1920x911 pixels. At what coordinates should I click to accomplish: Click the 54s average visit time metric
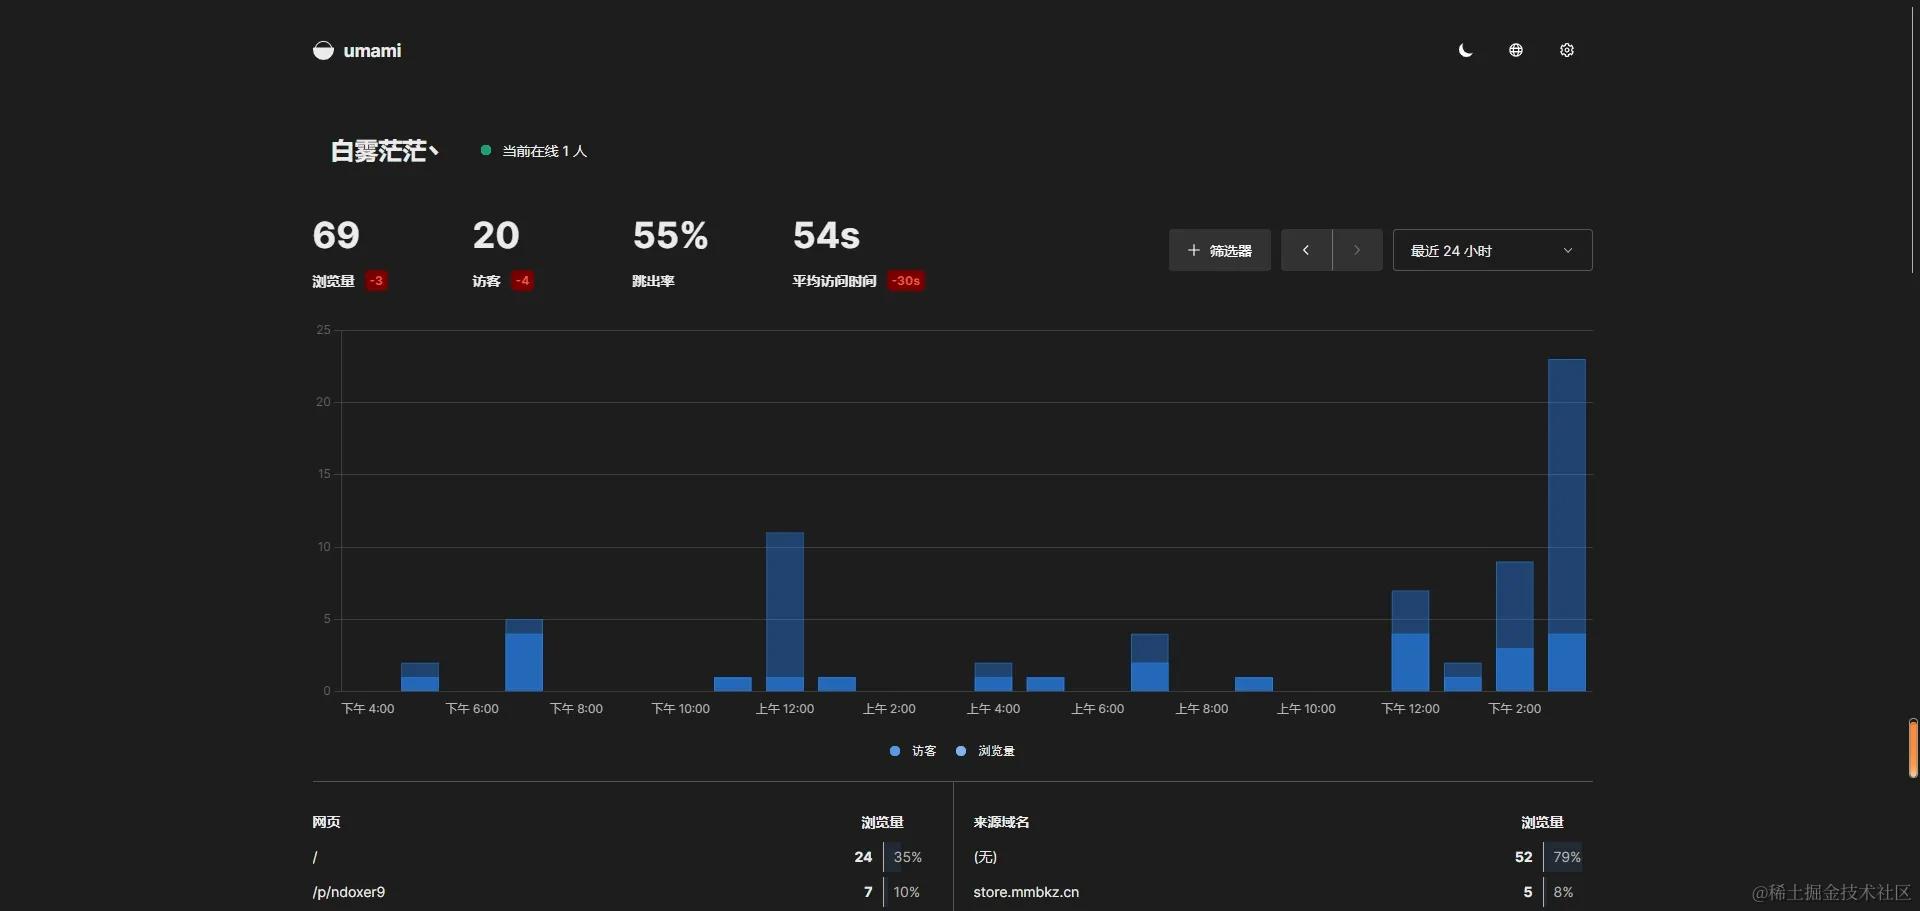[826, 235]
